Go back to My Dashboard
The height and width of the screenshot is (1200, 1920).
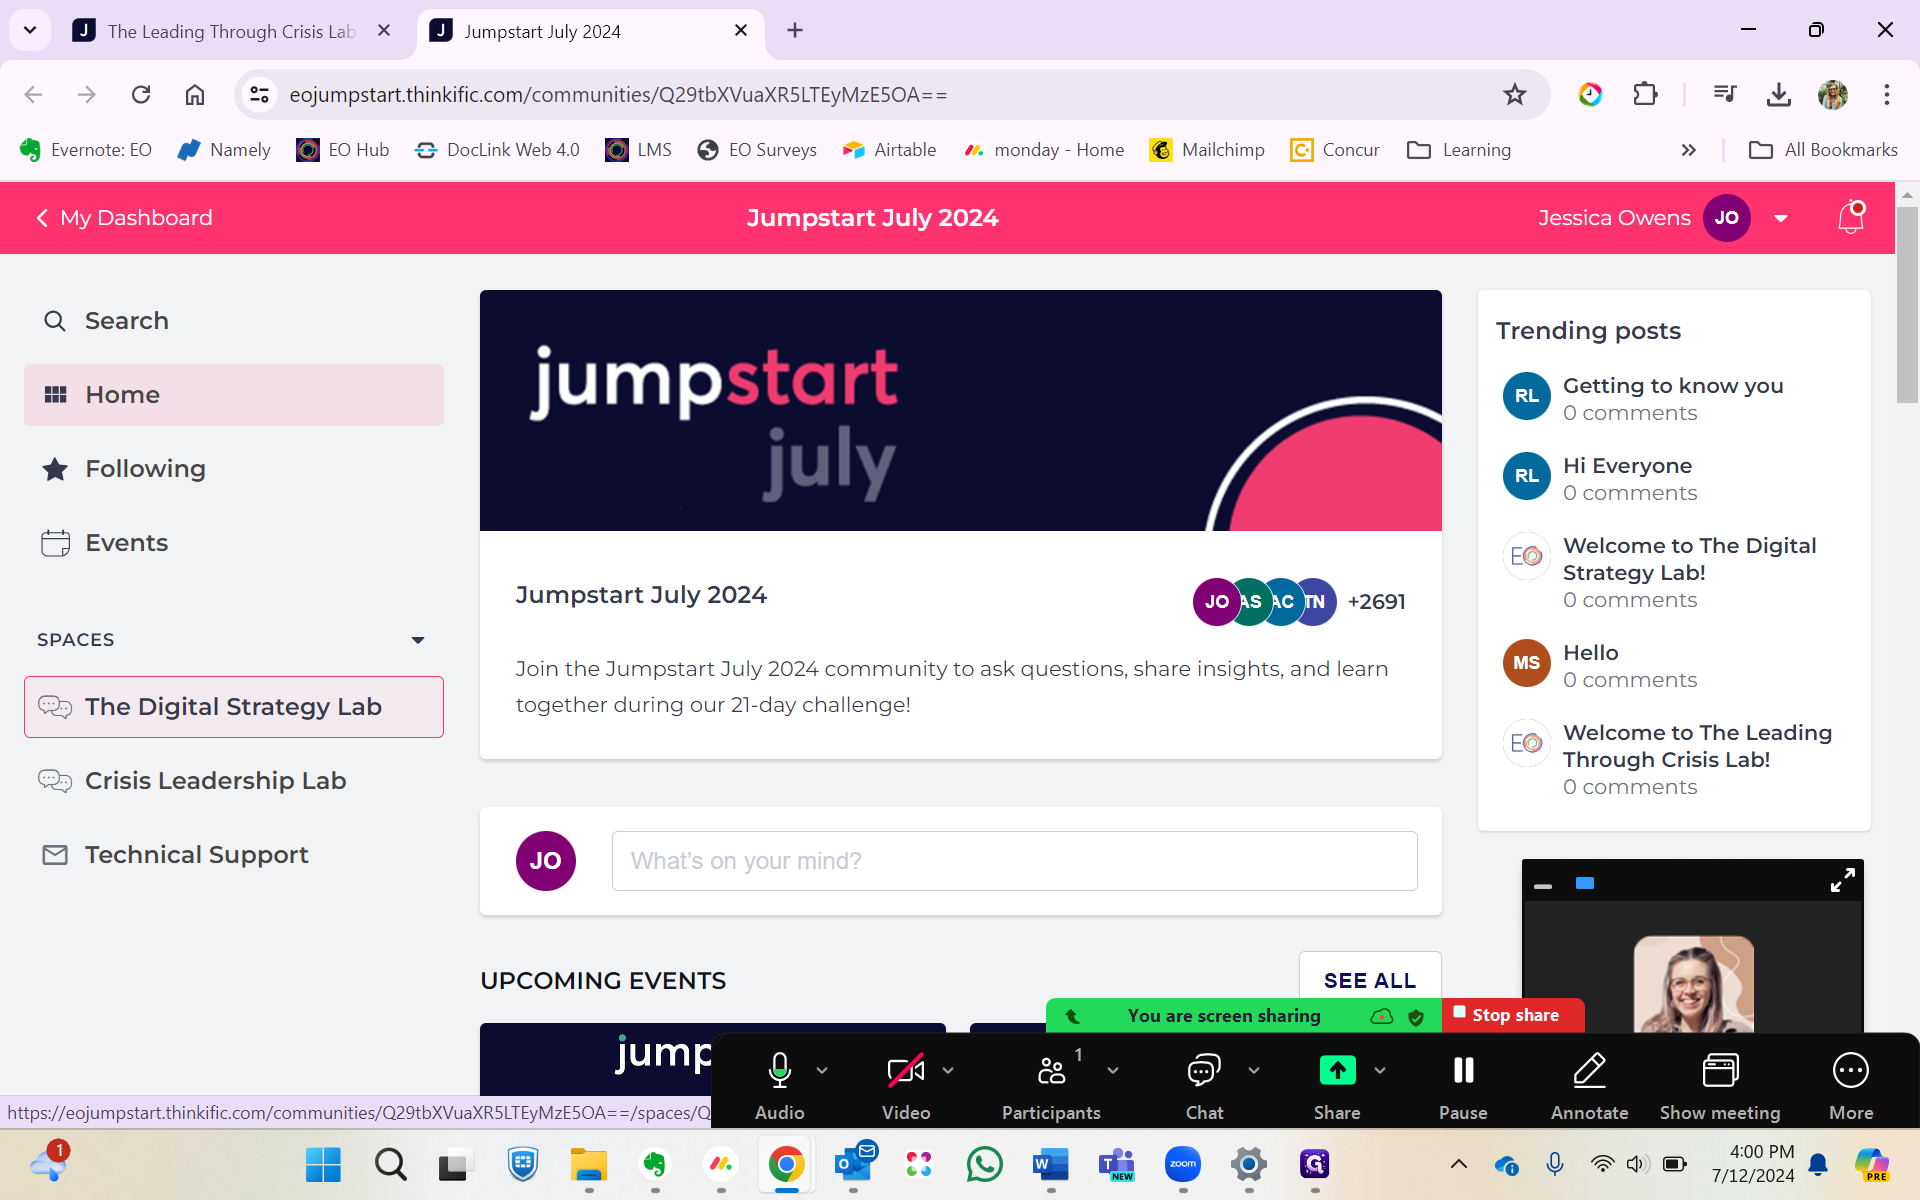tap(125, 218)
